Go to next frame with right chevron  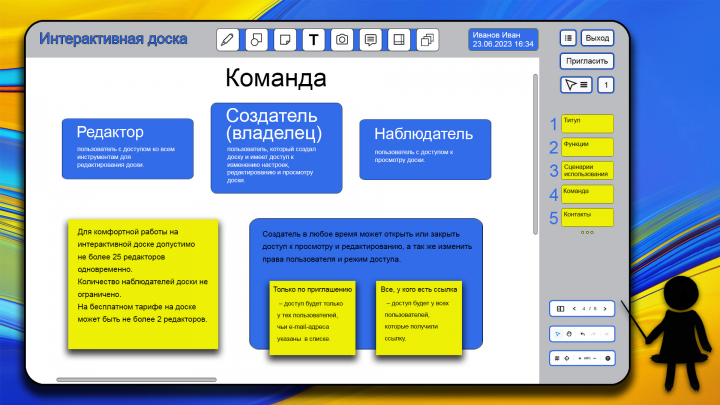pyautogui.click(x=605, y=309)
